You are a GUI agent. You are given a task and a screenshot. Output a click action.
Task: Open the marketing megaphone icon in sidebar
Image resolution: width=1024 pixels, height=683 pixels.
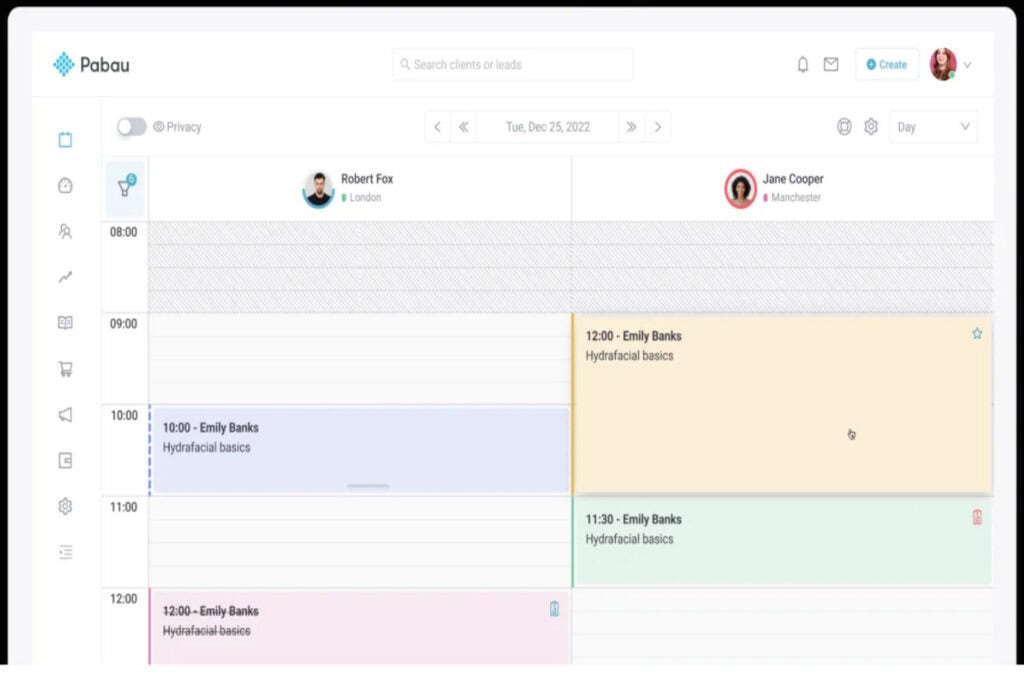click(x=65, y=415)
